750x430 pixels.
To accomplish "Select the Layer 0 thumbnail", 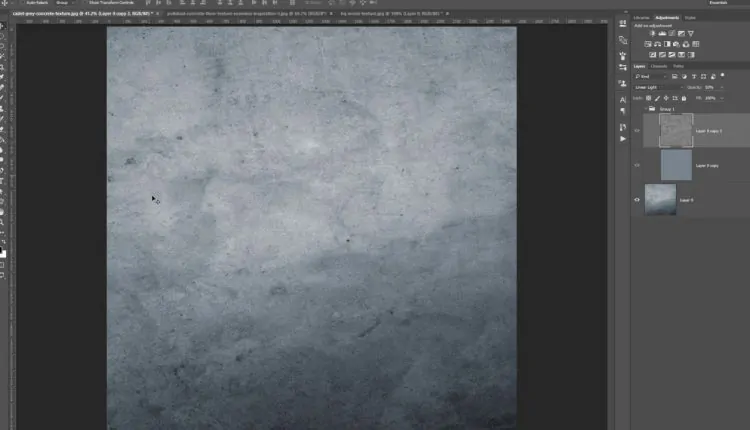I will tap(660, 199).
